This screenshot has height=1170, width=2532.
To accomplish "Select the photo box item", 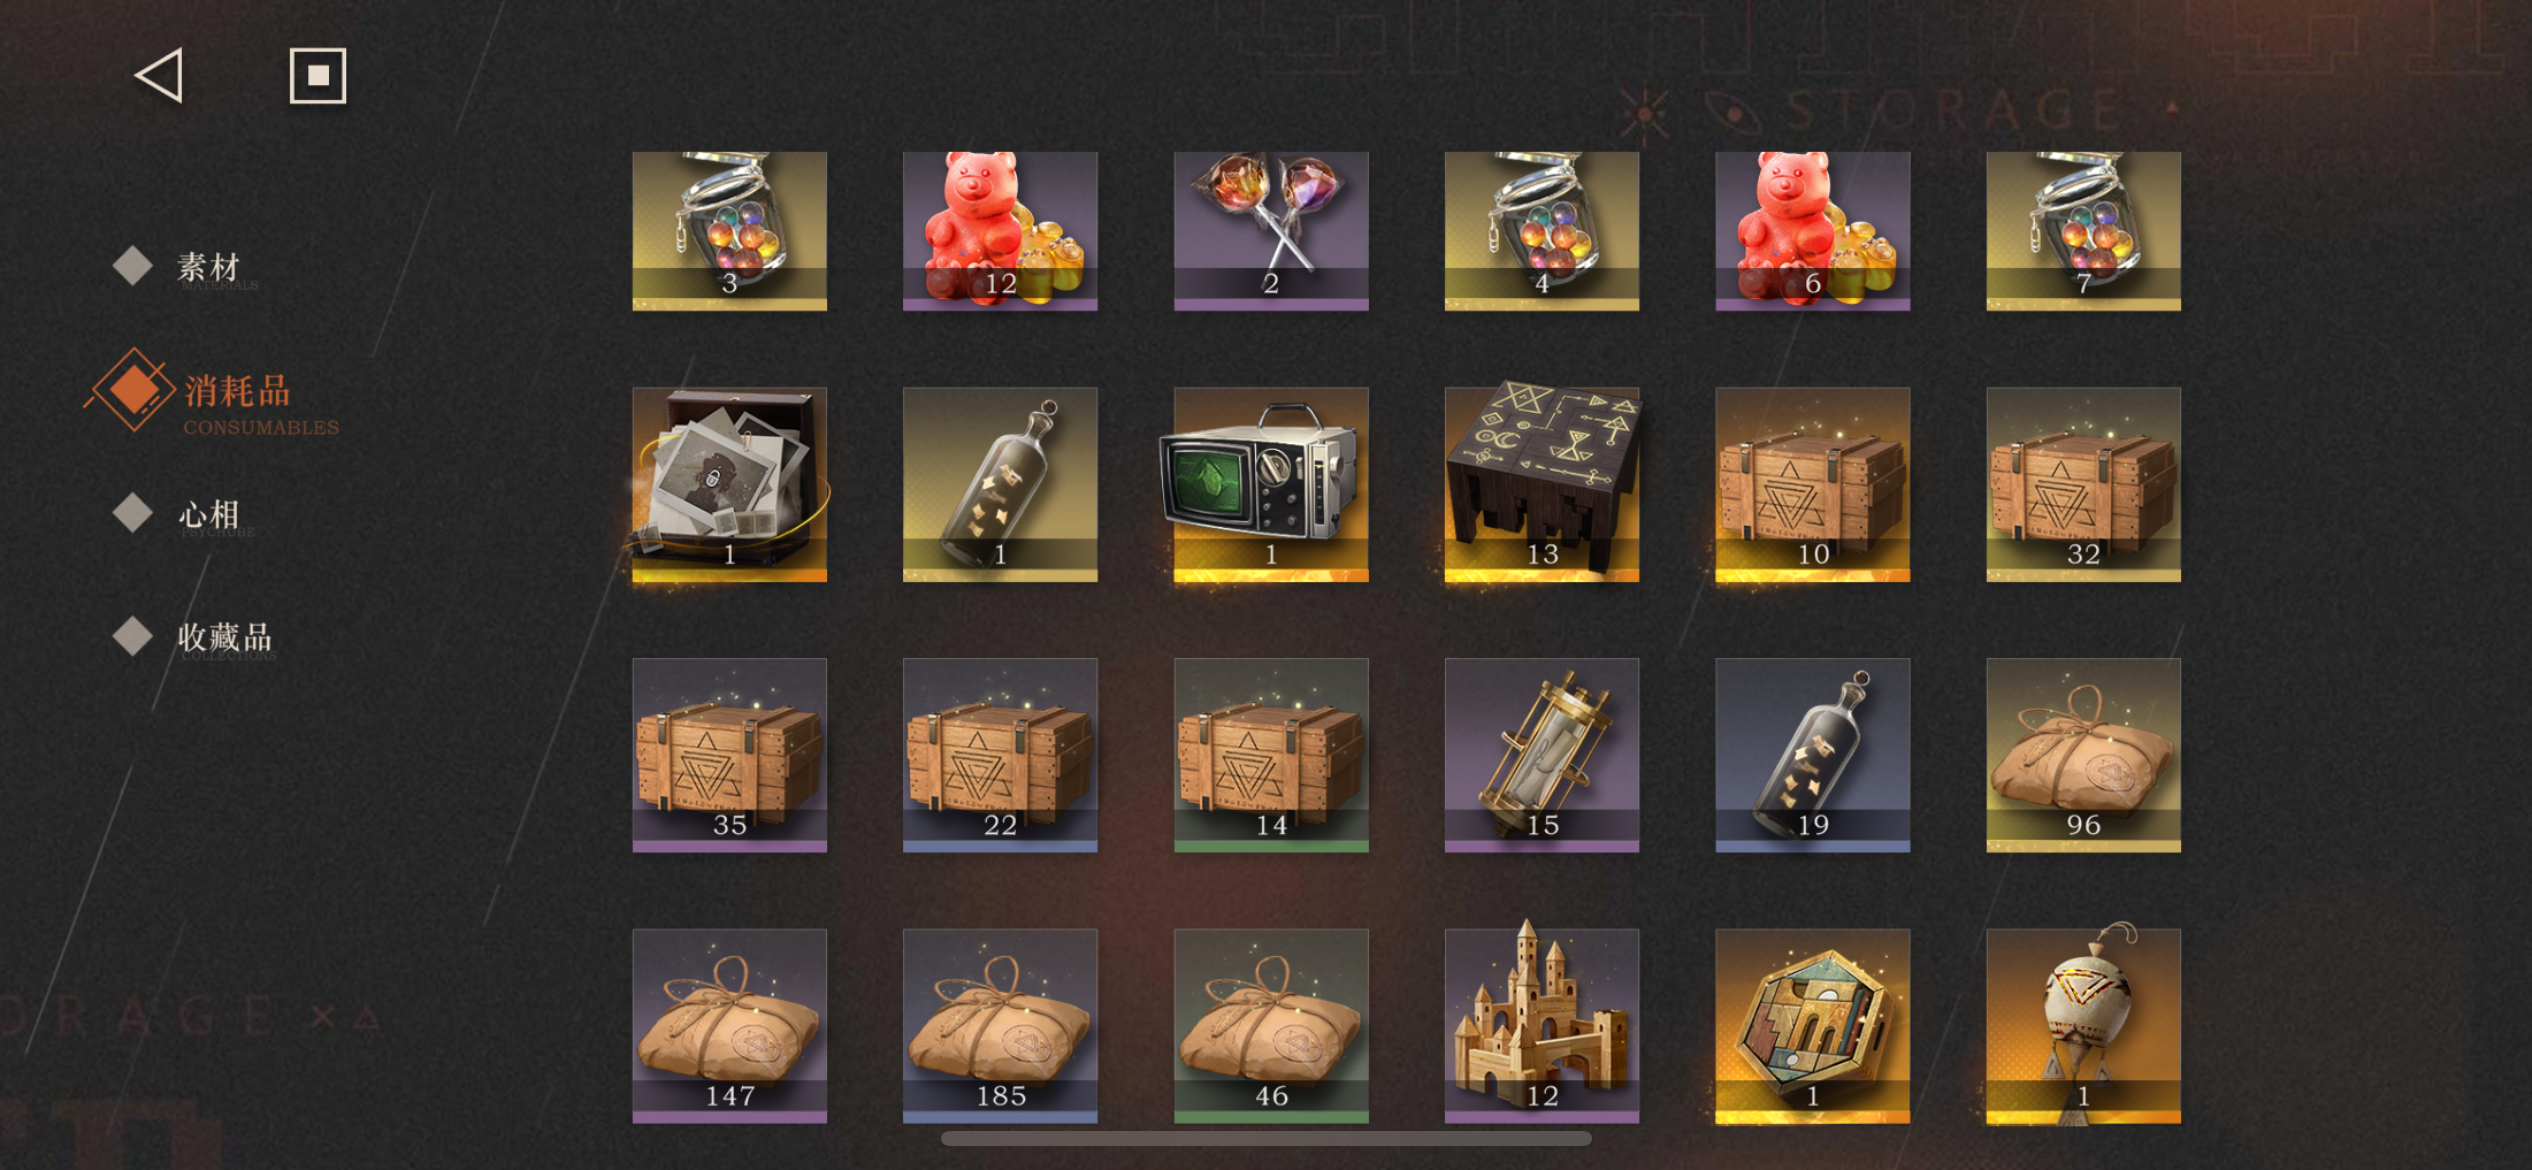I will (729, 485).
